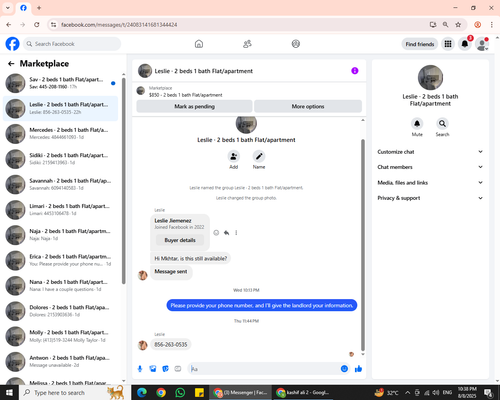500x400 pixels.
Task: Open Molly conversation in list
Action: (x=60, y=336)
